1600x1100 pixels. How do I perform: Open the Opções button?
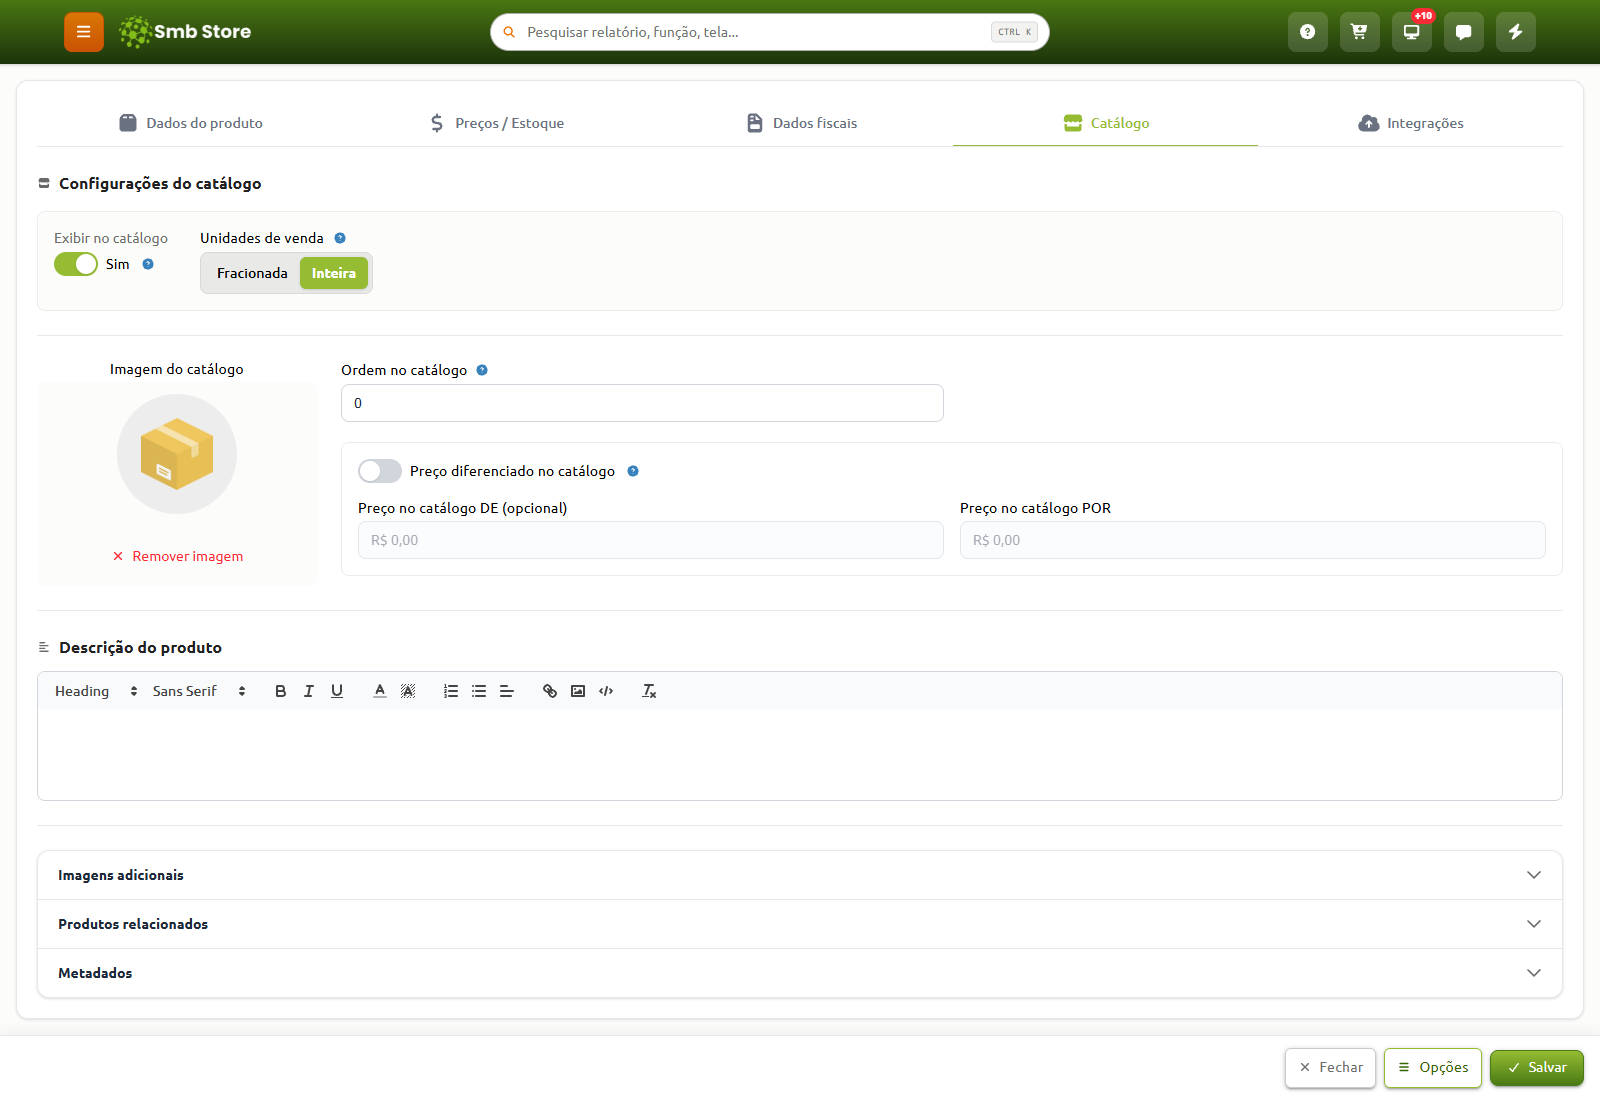tap(1433, 1068)
